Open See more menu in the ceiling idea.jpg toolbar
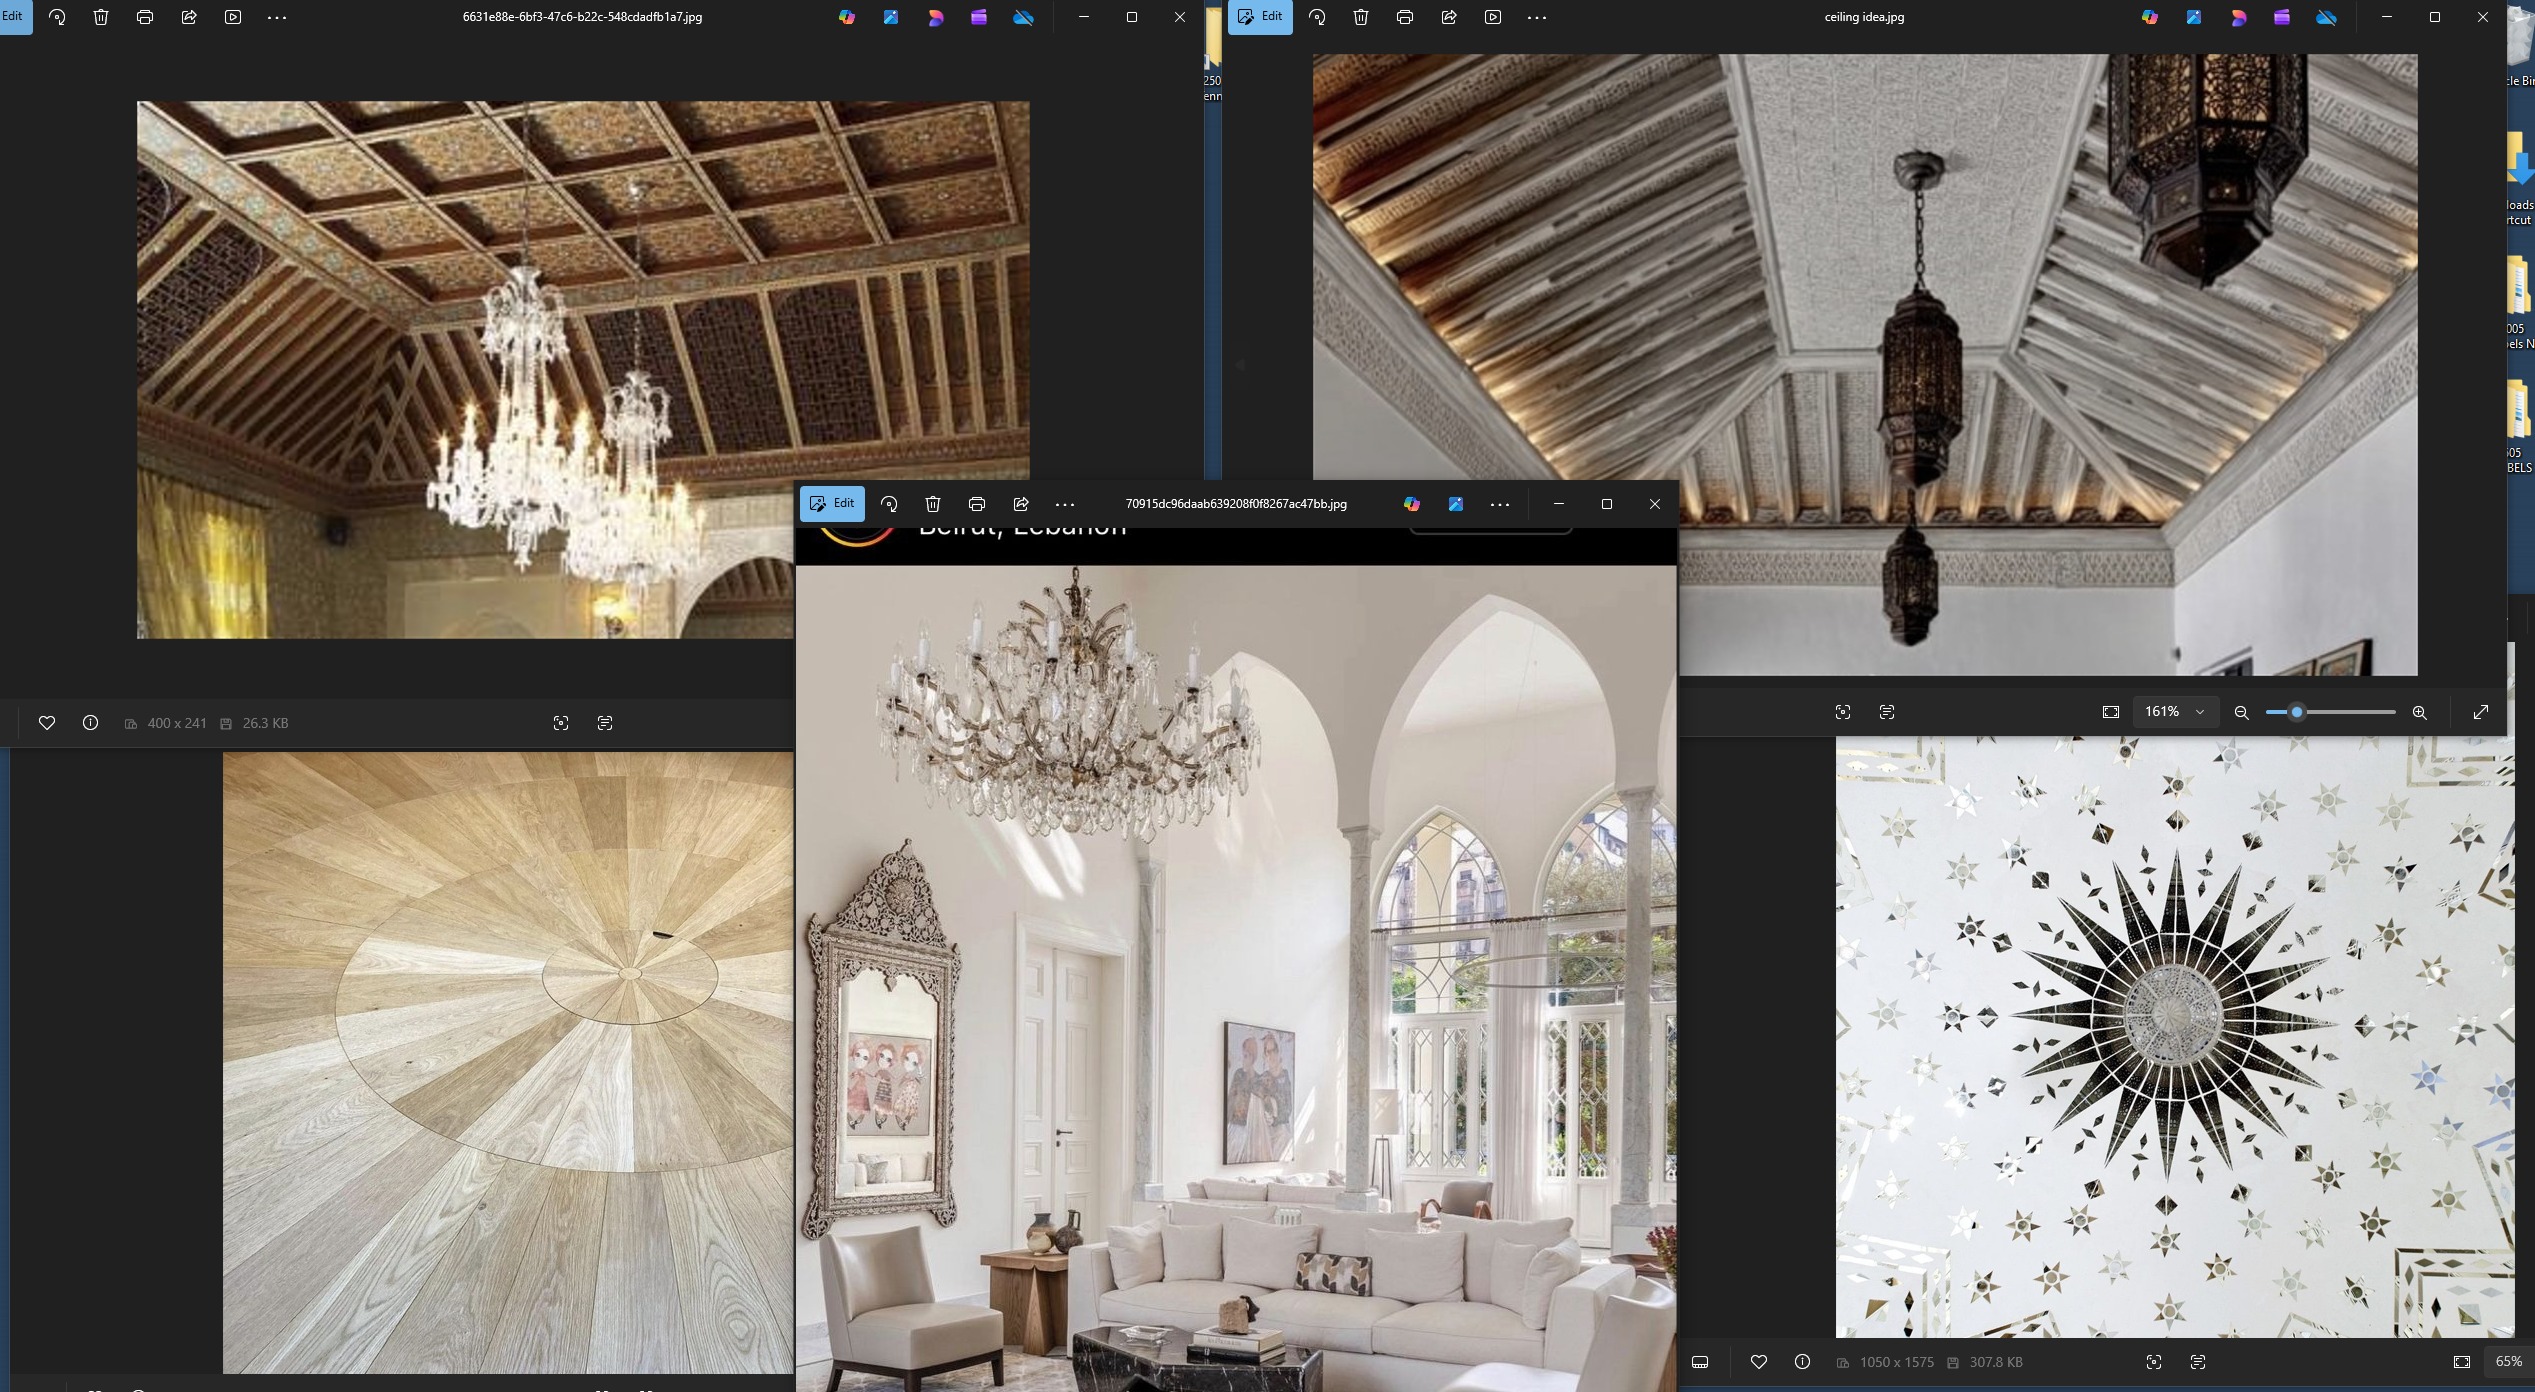This screenshot has width=2535, height=1392. (x=1537, y=17)
